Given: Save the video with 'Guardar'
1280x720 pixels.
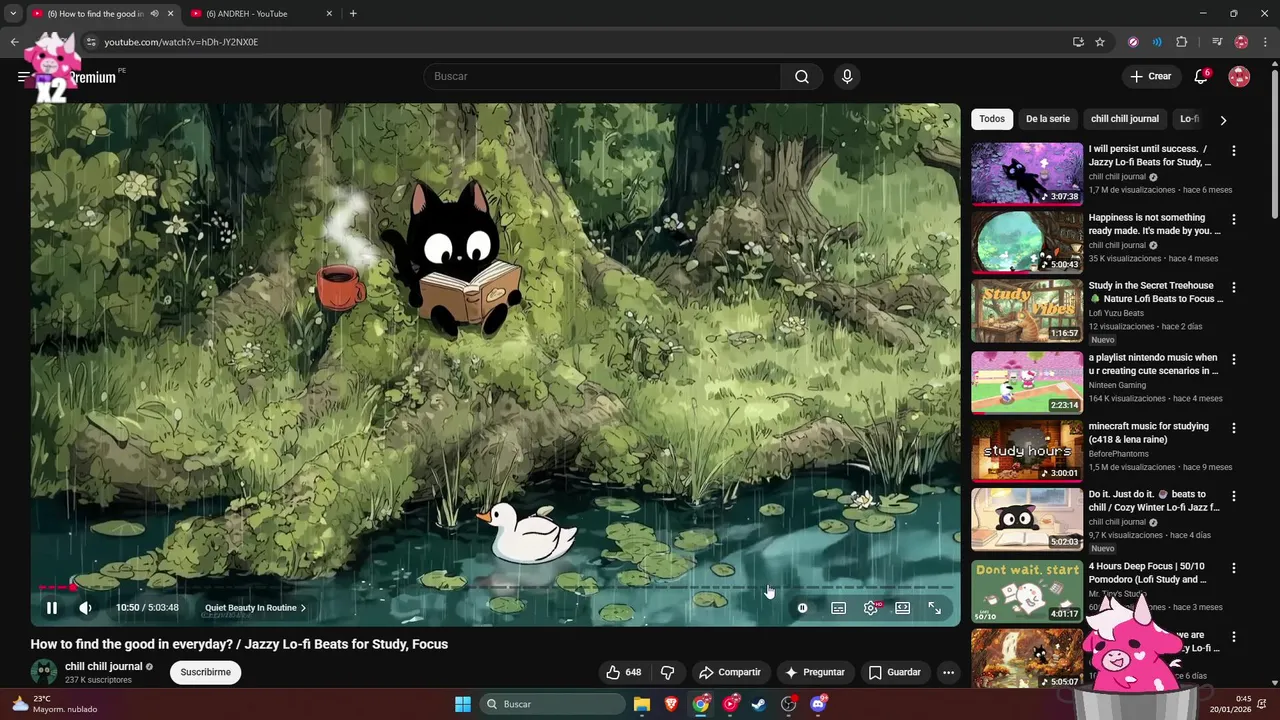Looking at the screenshot, I should pyautogui.click(x=895, y=672).
